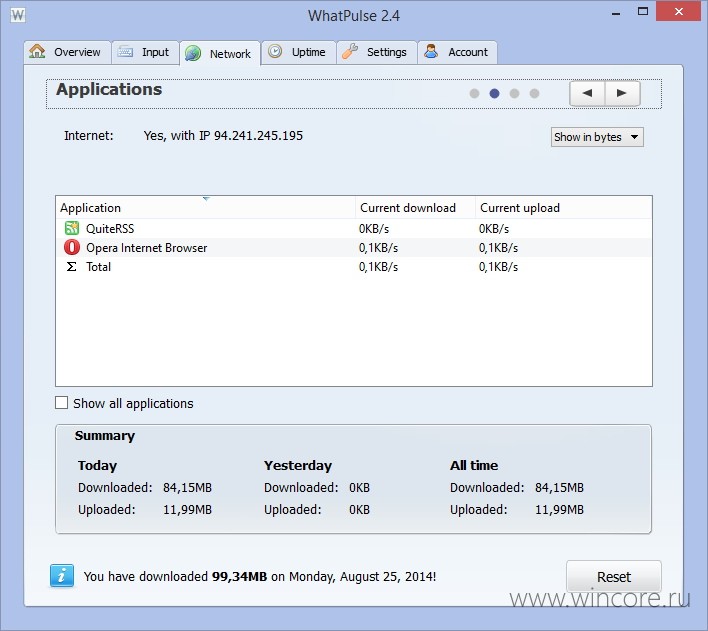Select the third page indicator dot
The image size is (708, 631).
point(514,93)
